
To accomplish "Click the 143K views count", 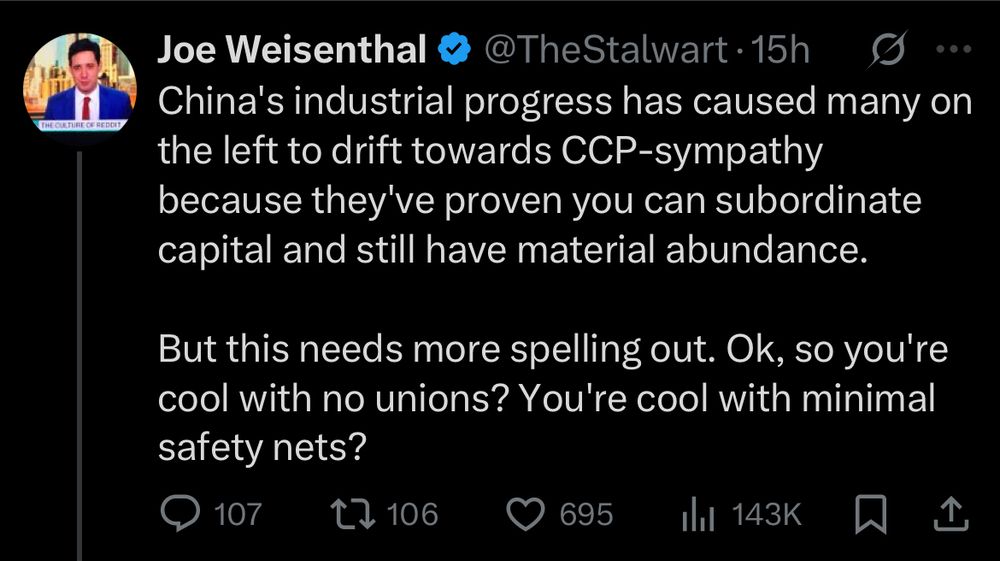I will coord(767,515).
